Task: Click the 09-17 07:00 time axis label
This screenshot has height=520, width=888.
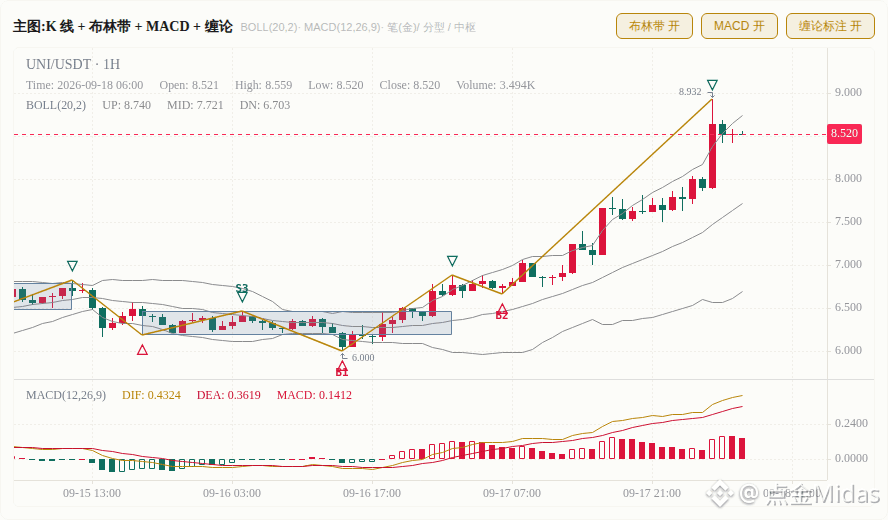Action: click(512, 493)
